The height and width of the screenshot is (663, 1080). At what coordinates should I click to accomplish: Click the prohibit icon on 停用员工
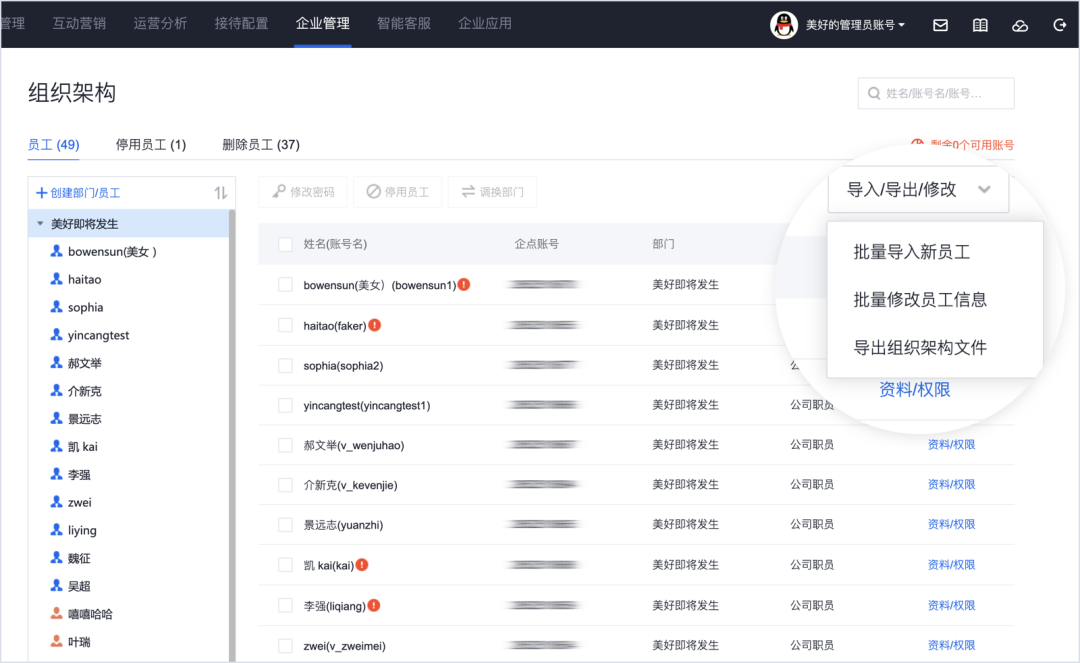(x=373, y=191)
